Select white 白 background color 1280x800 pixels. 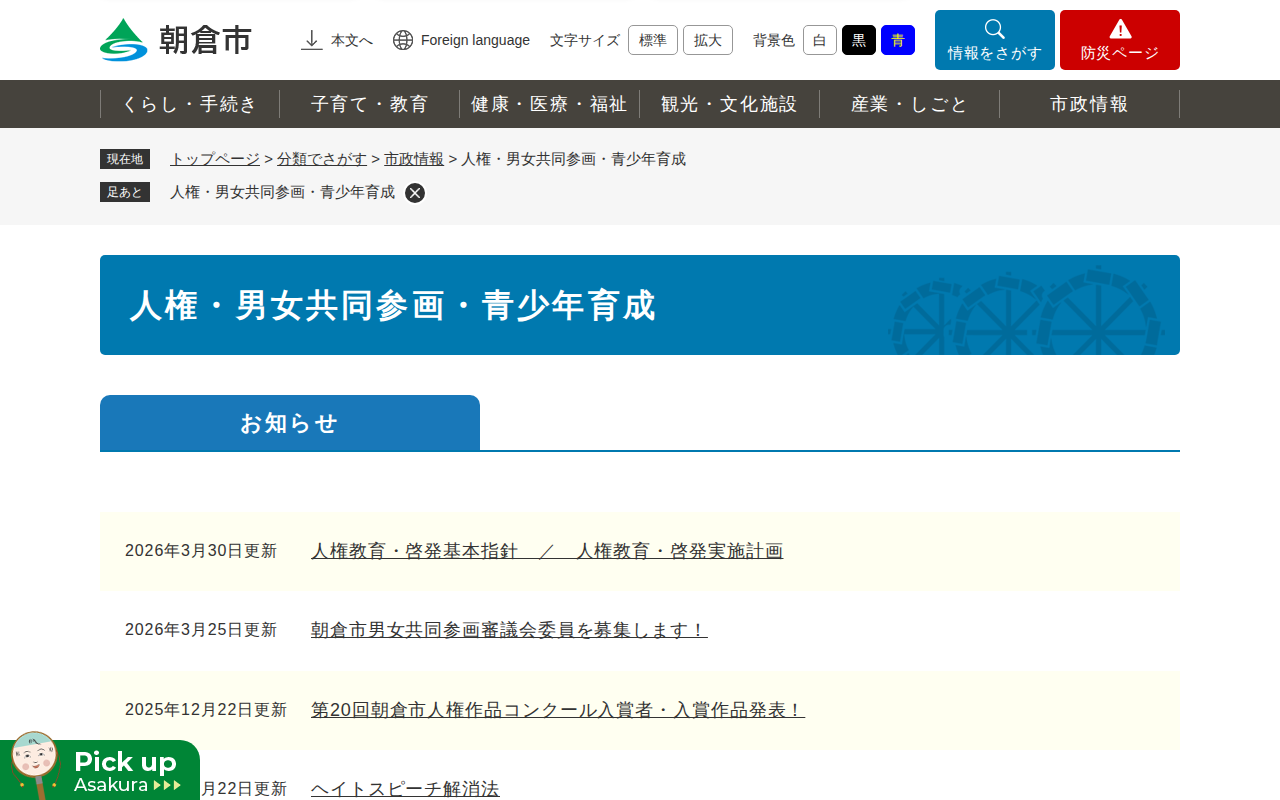819,40
